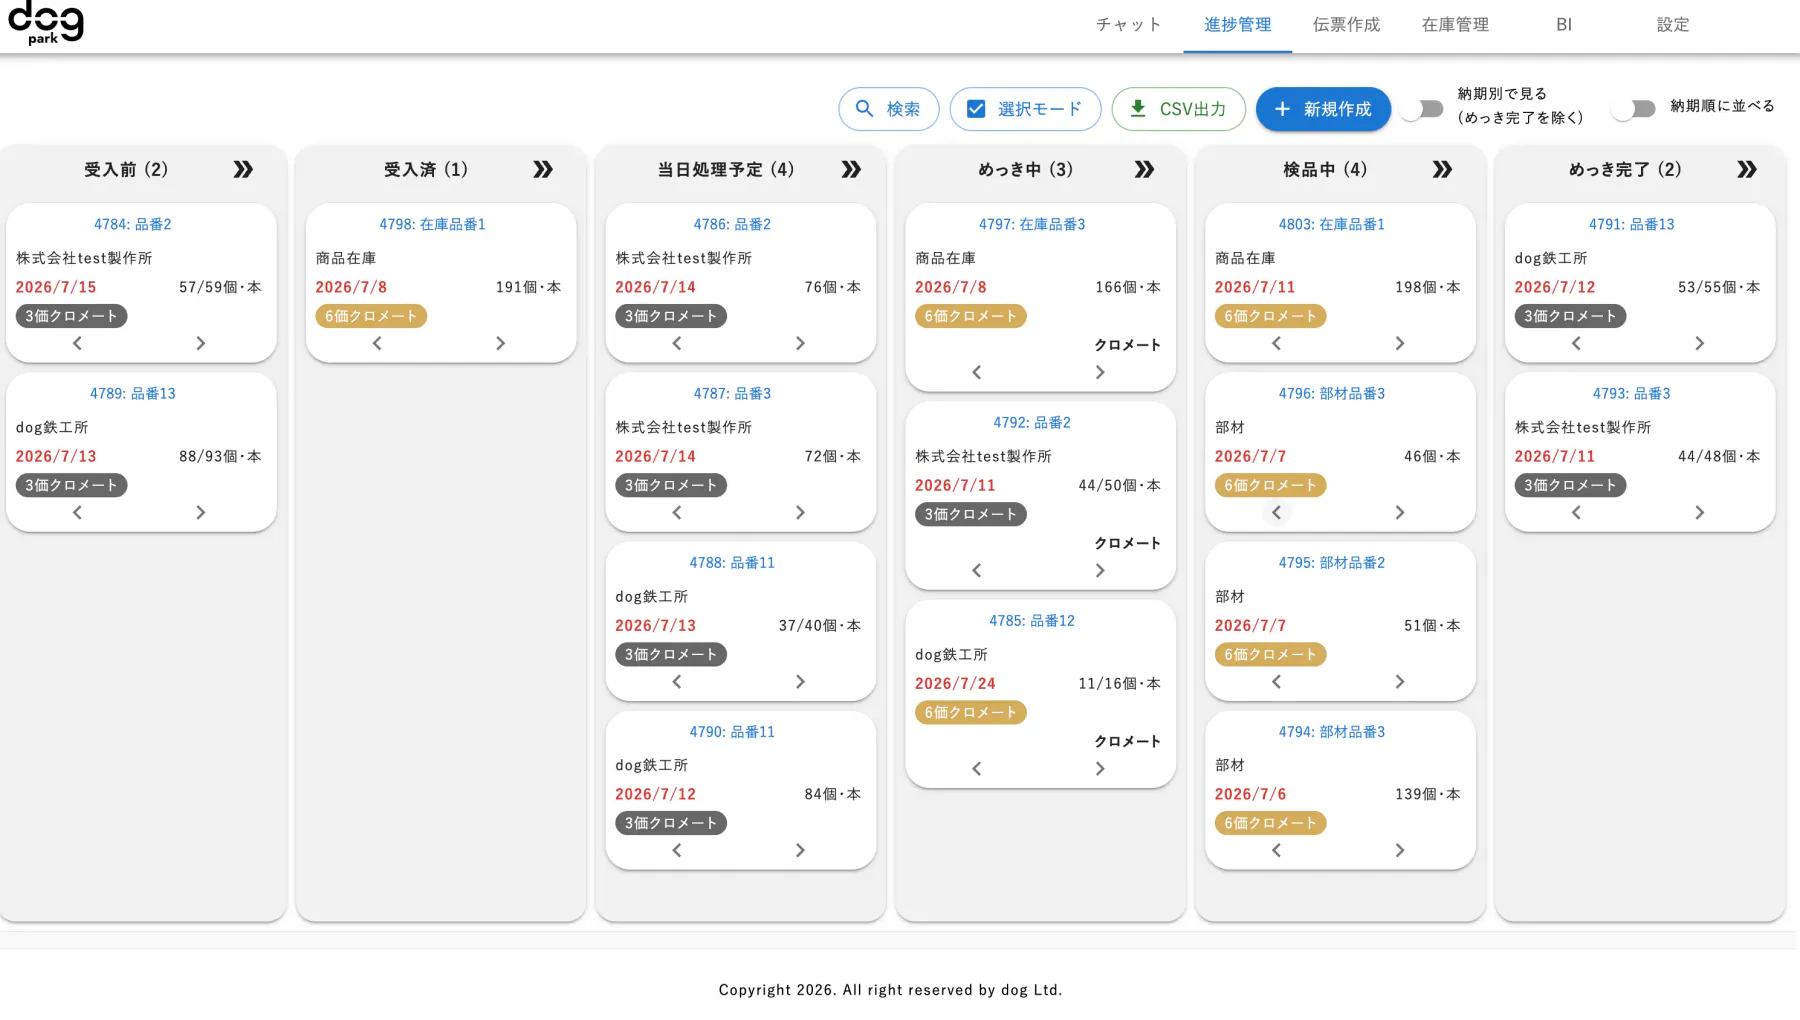Click the double-arrow icon in 検品中 column header
Screen dimensions: 1800x1020
(1442, 170)
